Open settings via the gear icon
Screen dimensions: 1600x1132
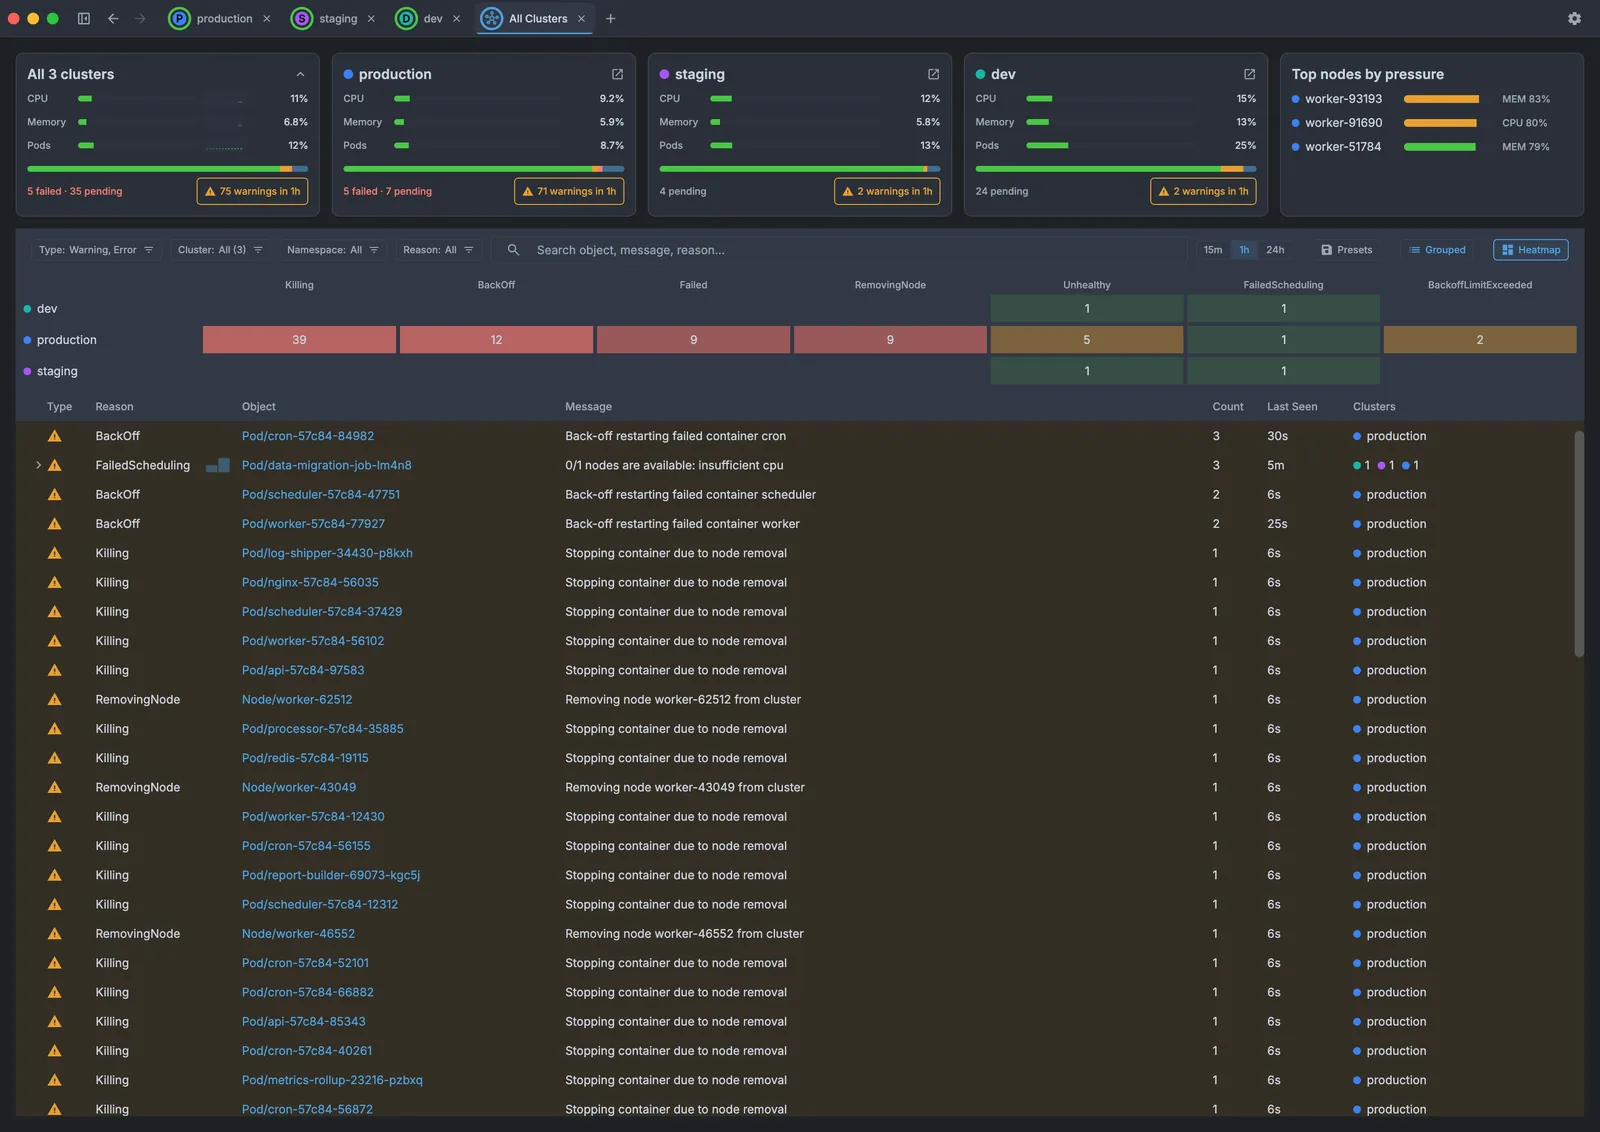(x=1574, y=18)
